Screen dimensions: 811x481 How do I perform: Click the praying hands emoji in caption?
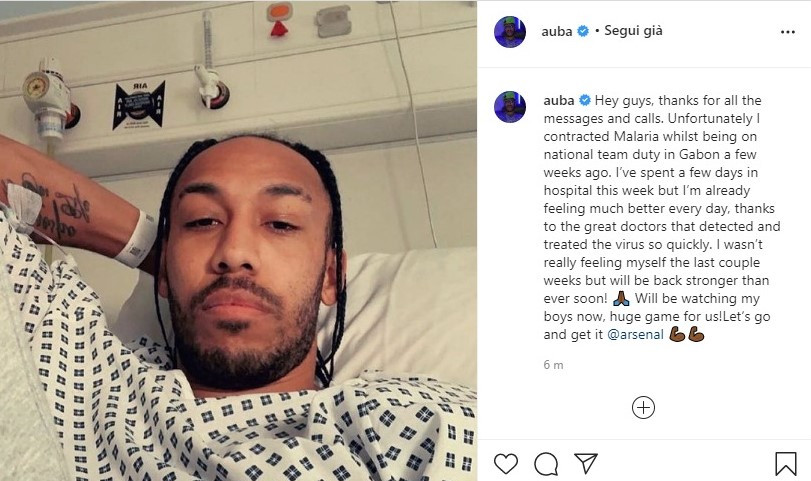tap(621, 298)
